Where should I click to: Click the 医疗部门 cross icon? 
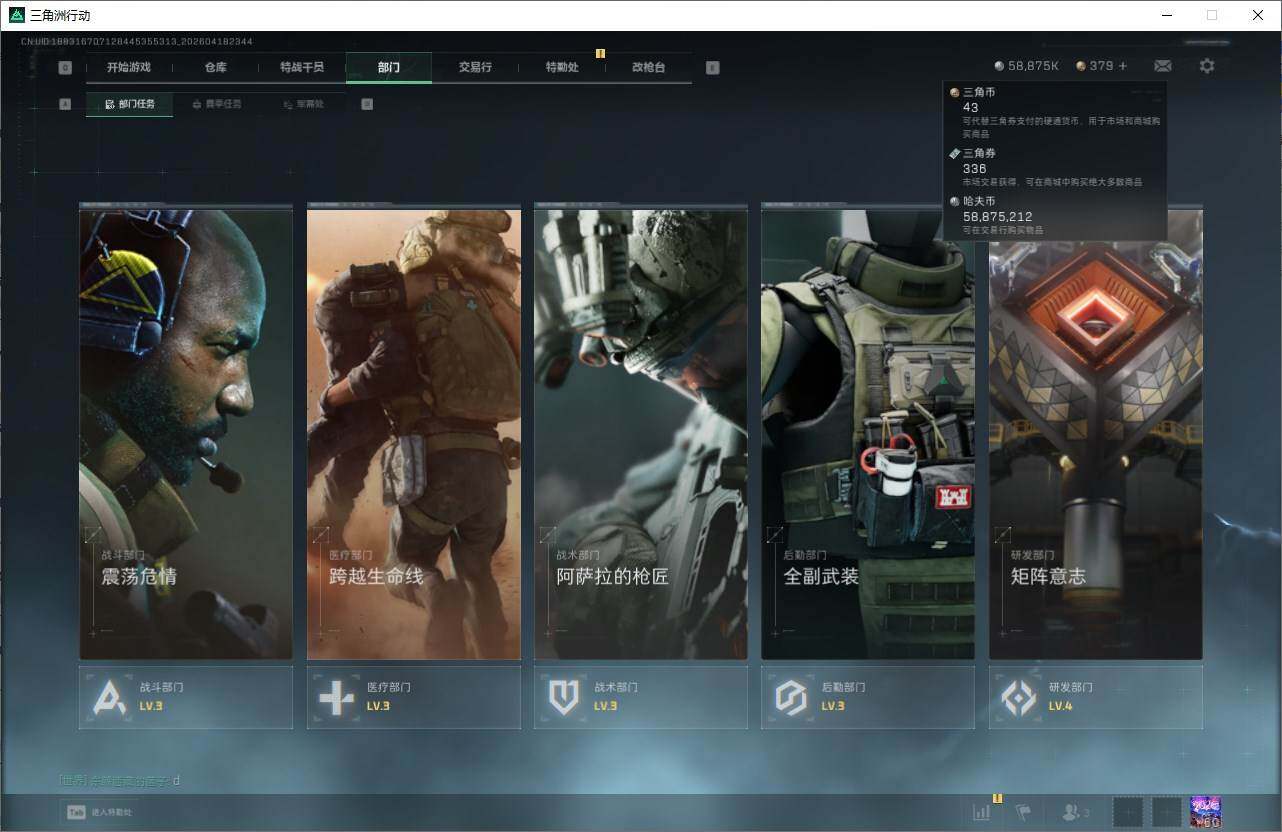point(336,697)
